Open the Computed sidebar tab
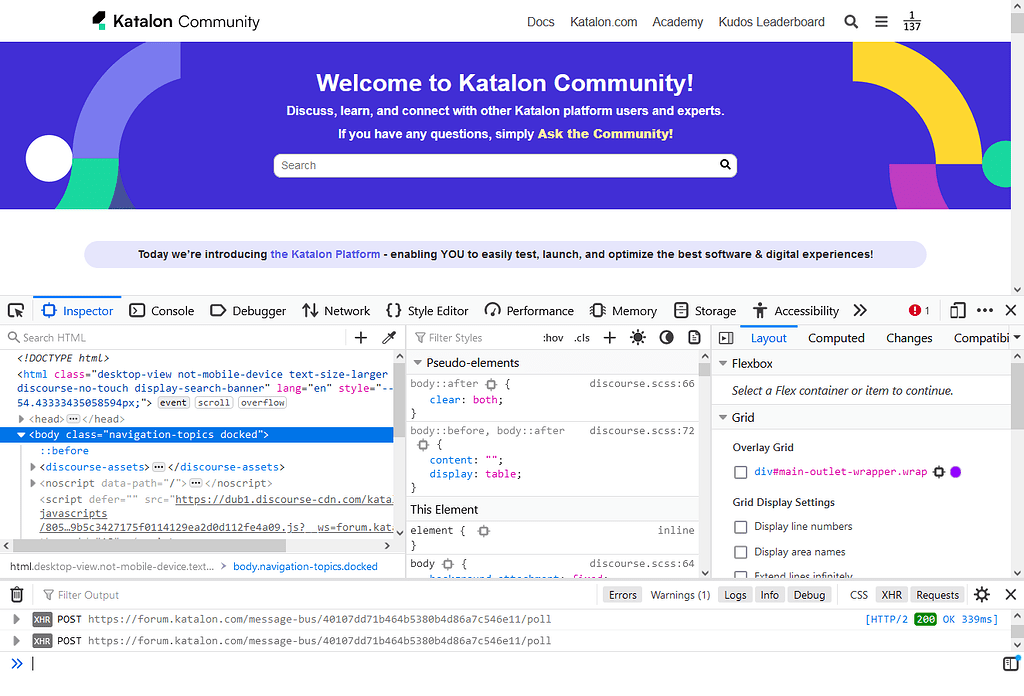 [x=836, y=338]
